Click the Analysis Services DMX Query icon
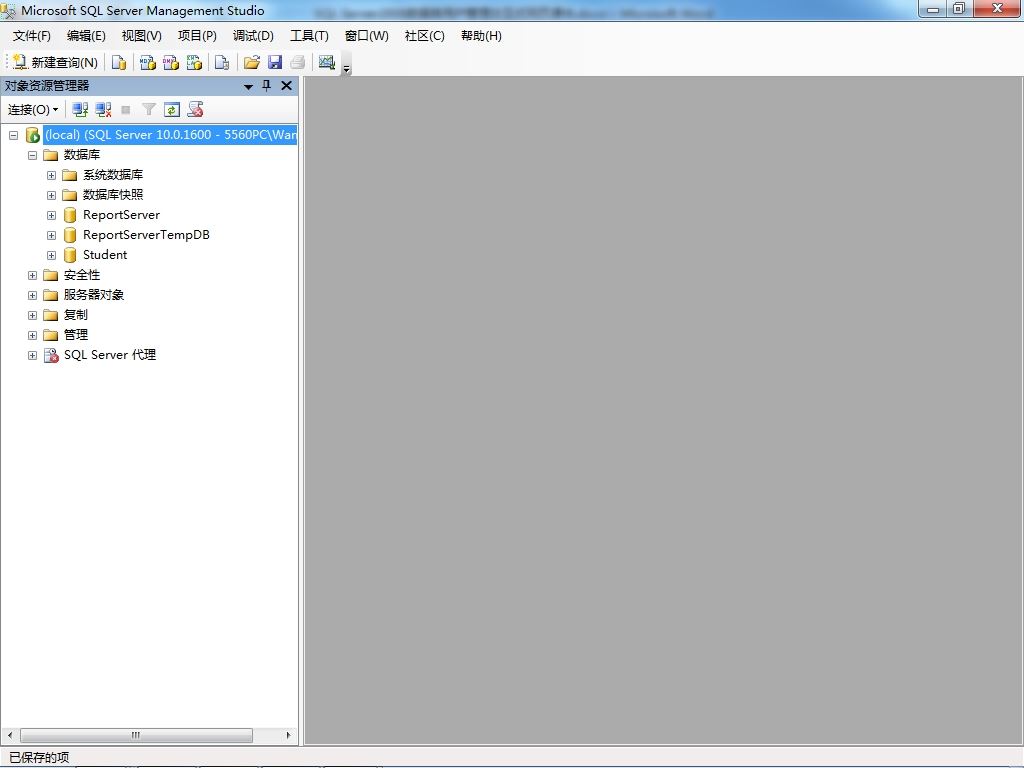This screenshot has height=768, width=1024. click(171, 63)
